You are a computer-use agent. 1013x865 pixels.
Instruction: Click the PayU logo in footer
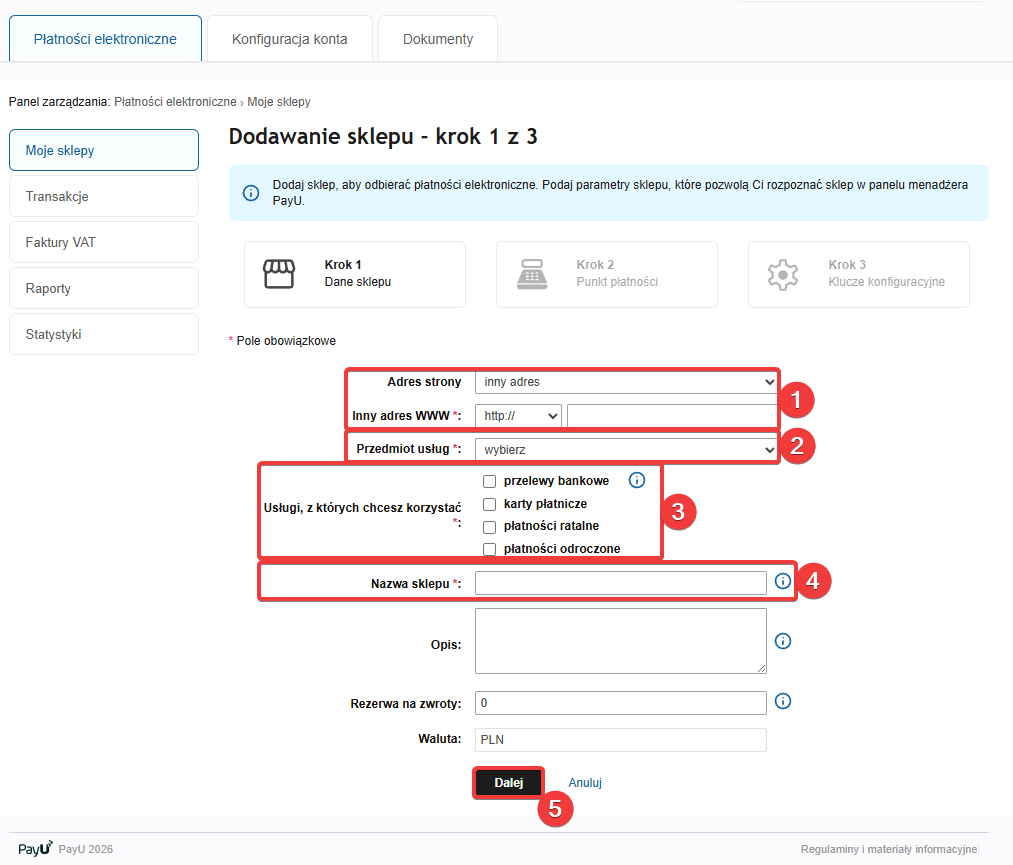(x=35, y=849)
